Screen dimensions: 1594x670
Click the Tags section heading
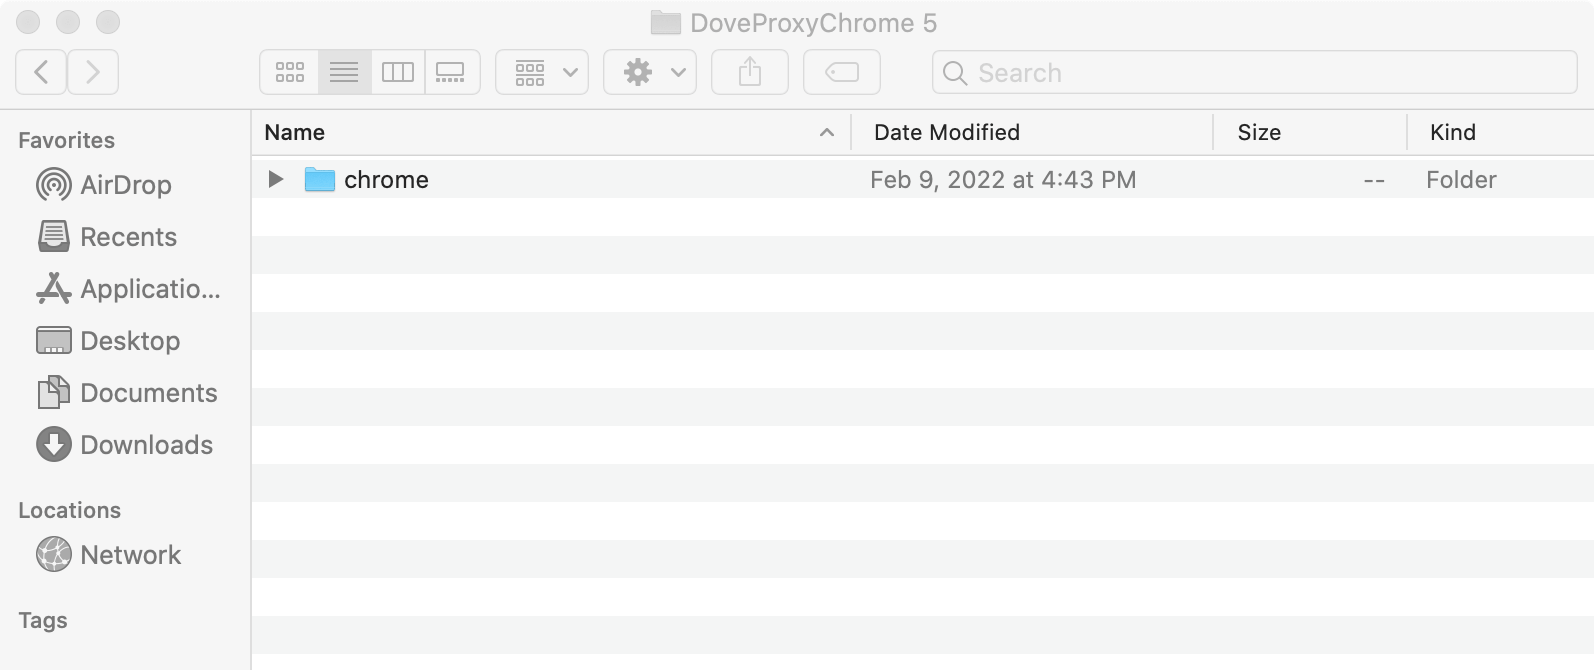[43, 620]
